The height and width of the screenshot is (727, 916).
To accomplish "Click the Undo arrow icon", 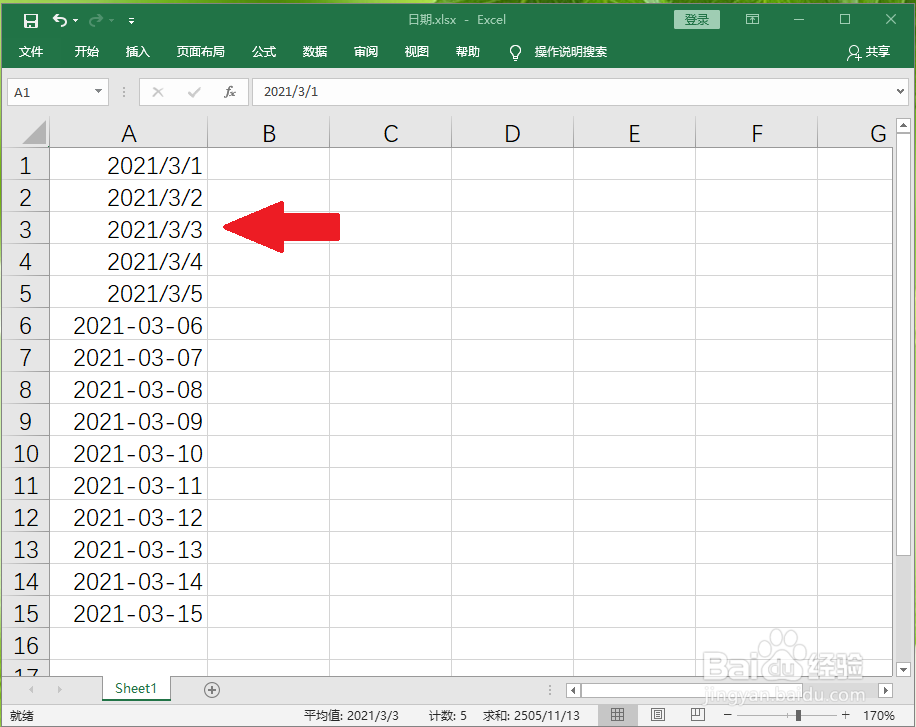I will tap(60, 20).
